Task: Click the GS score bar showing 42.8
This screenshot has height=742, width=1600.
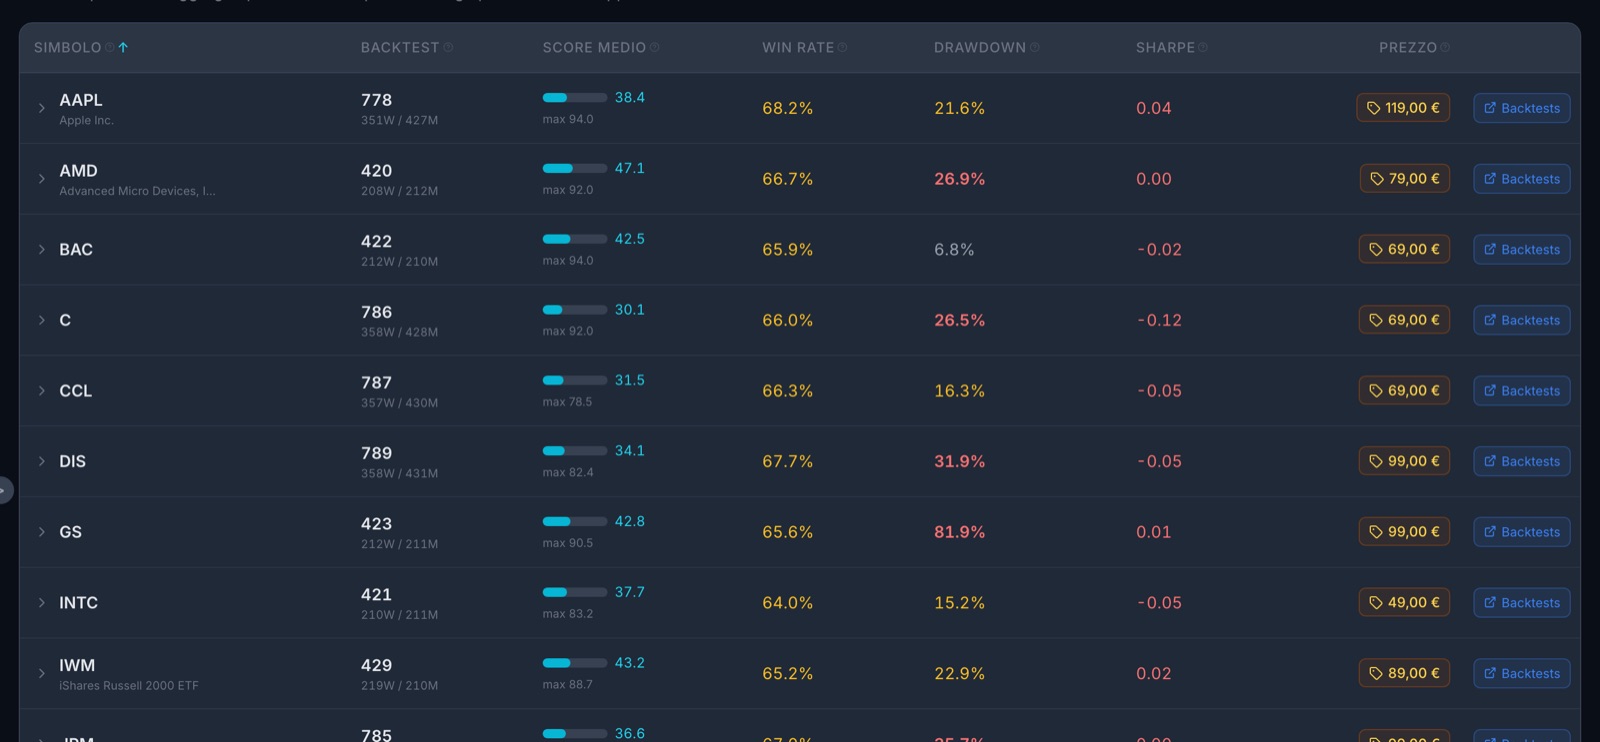Action: pos(575,522)
